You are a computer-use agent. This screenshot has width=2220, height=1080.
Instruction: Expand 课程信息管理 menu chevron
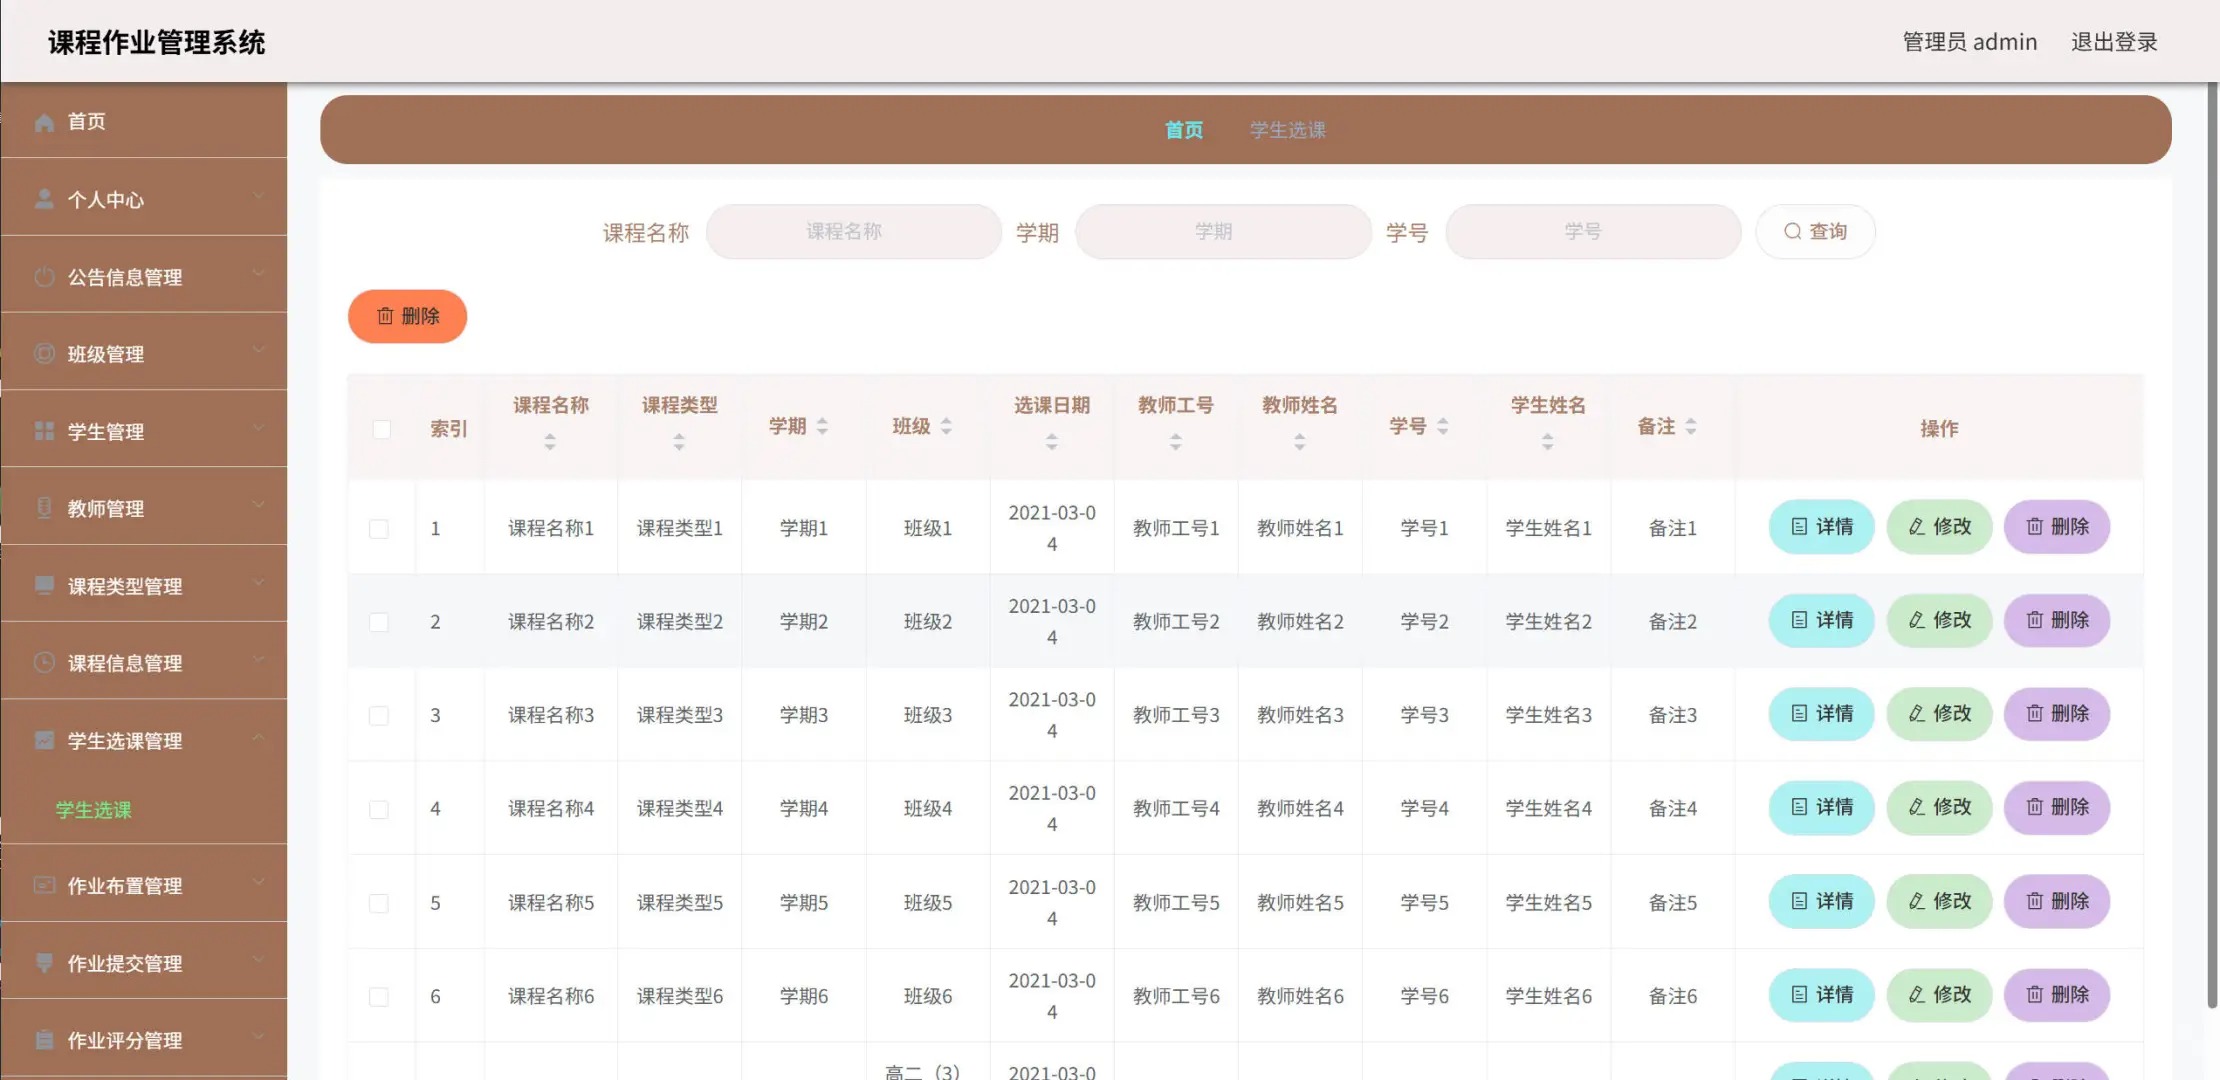pos(259,659)
